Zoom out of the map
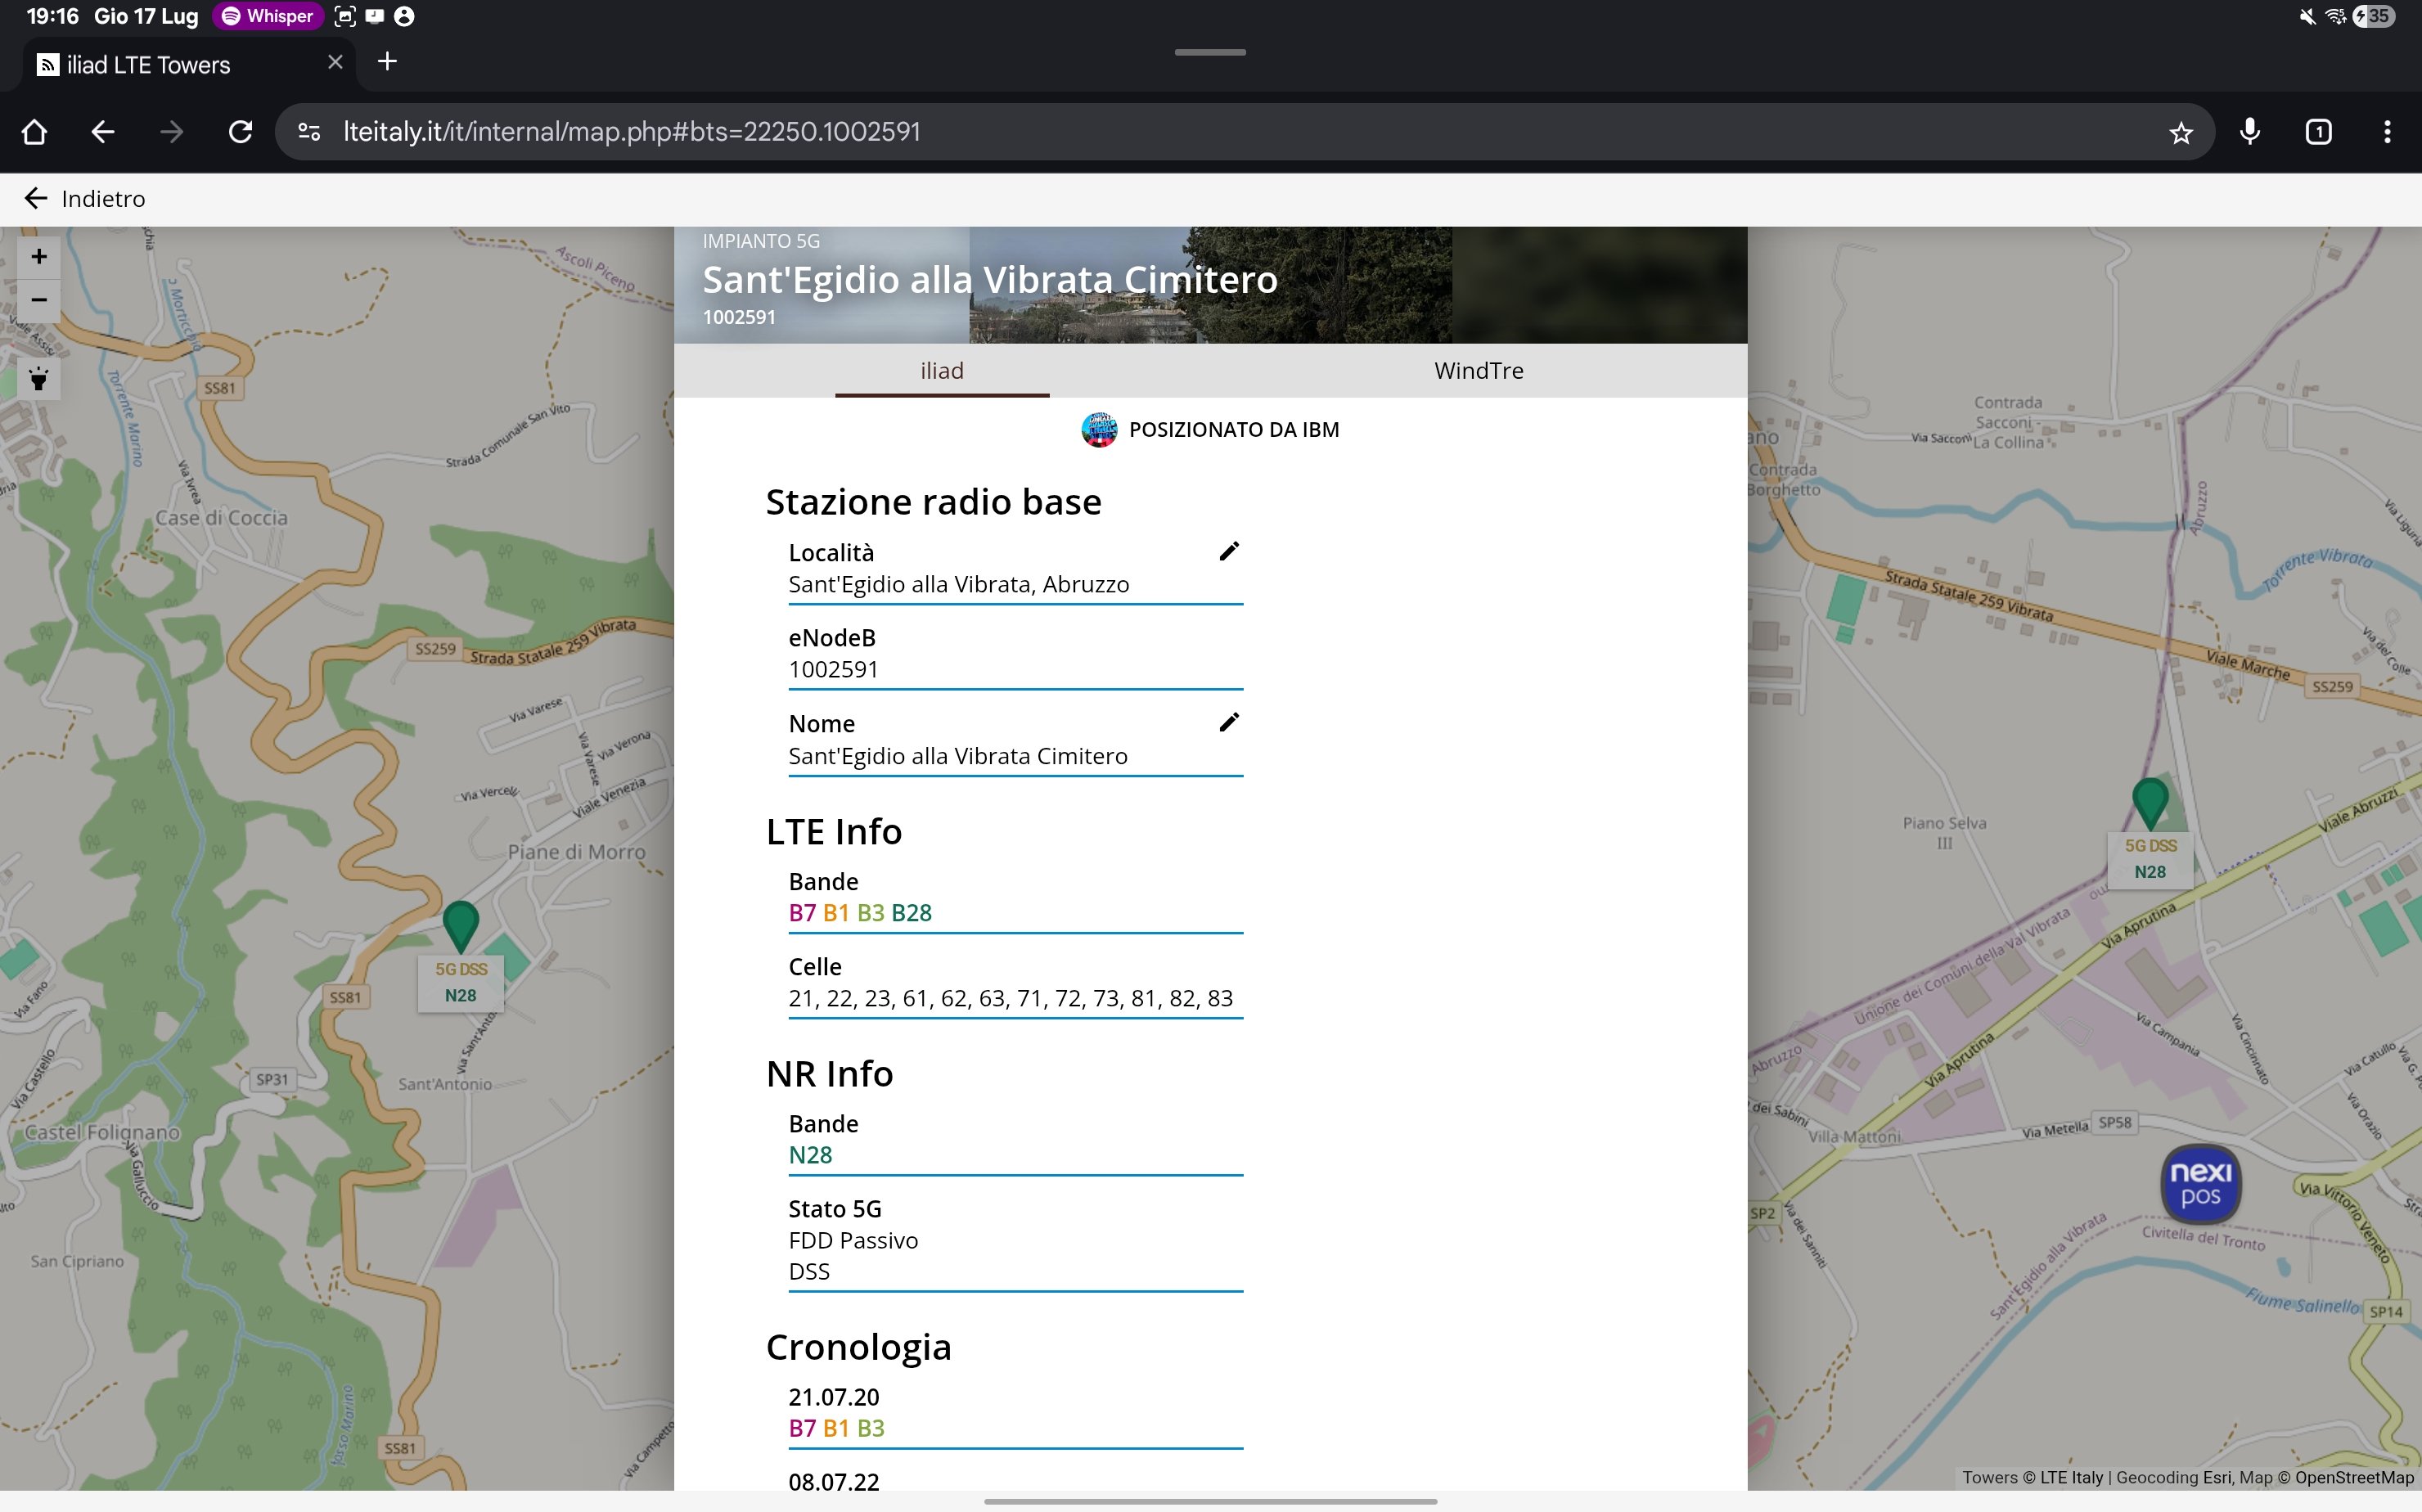Viewport: 2422px width, 1512px height. tap(39, 300)
